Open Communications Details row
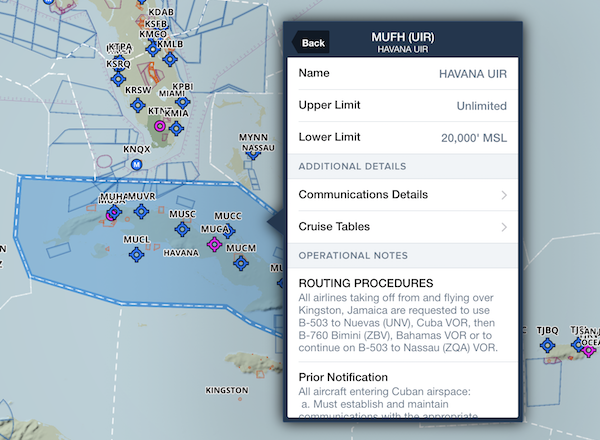Image resolution: width=600 pixels, height=440 pixels. (402, 195)
